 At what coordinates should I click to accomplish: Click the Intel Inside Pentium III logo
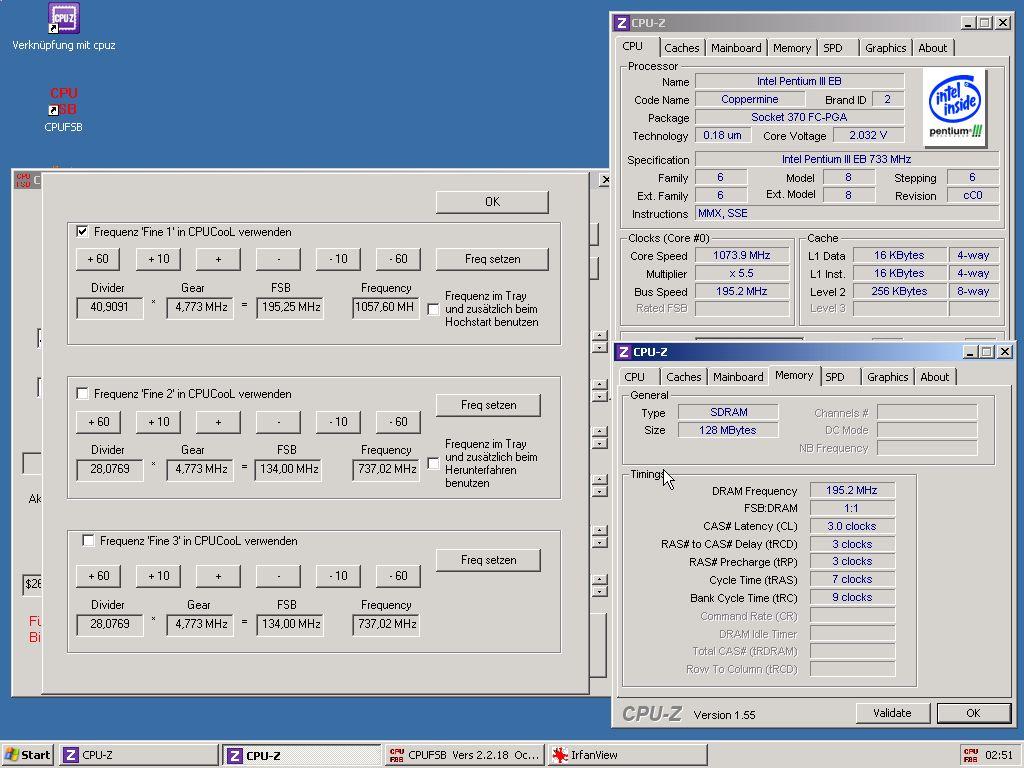pyautogui.click(x=955, y=108)
